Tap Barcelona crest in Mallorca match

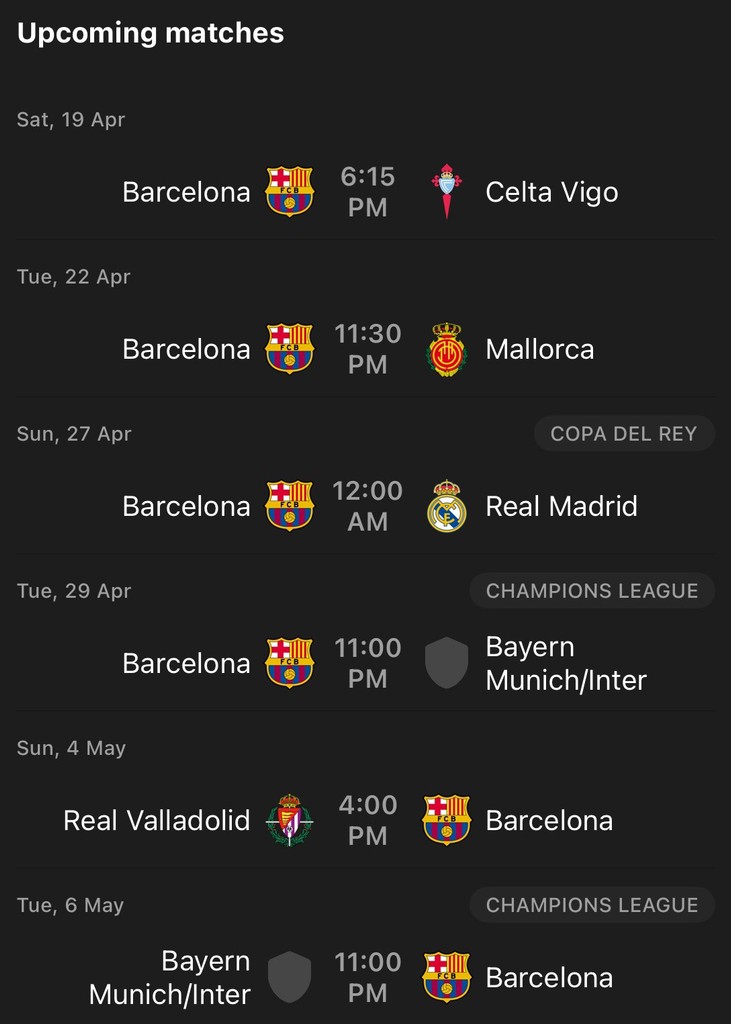[289, 349]
